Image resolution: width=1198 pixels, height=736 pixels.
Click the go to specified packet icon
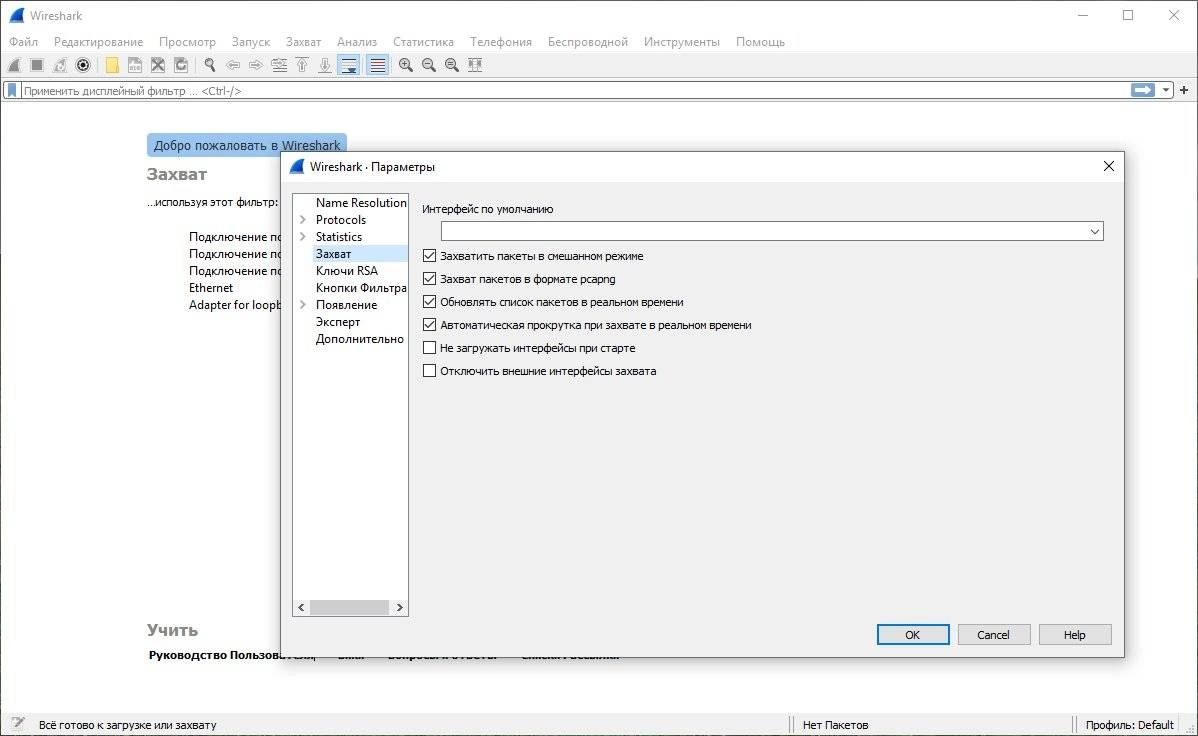pyautogui.click(x=279, y=65)
